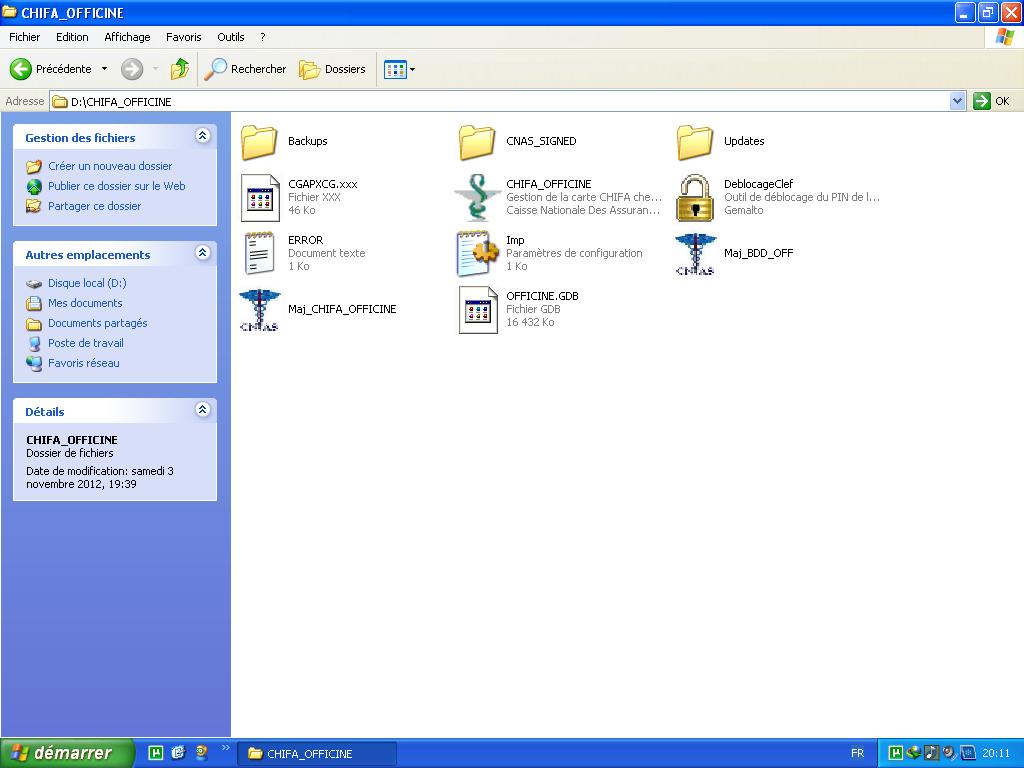The width and height of the screenshot is (1024, 768).
Task: Select the Maj_CHIFA_OFFICINE CNAS icon
Action: click(x=259, y=309)
